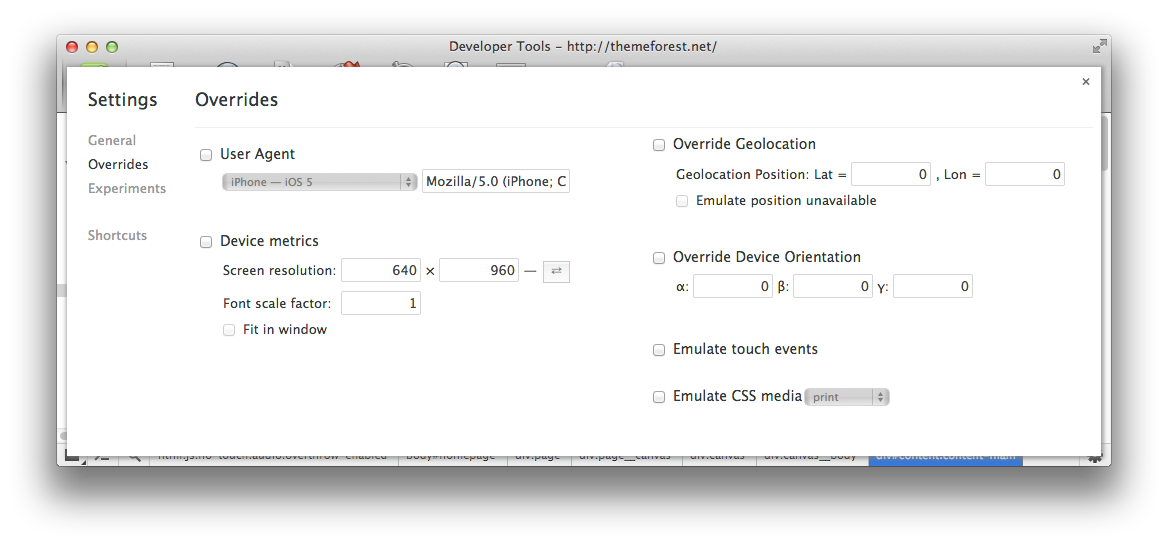
Task: Check Emulate position unavailable
Action: click(682, 201)
